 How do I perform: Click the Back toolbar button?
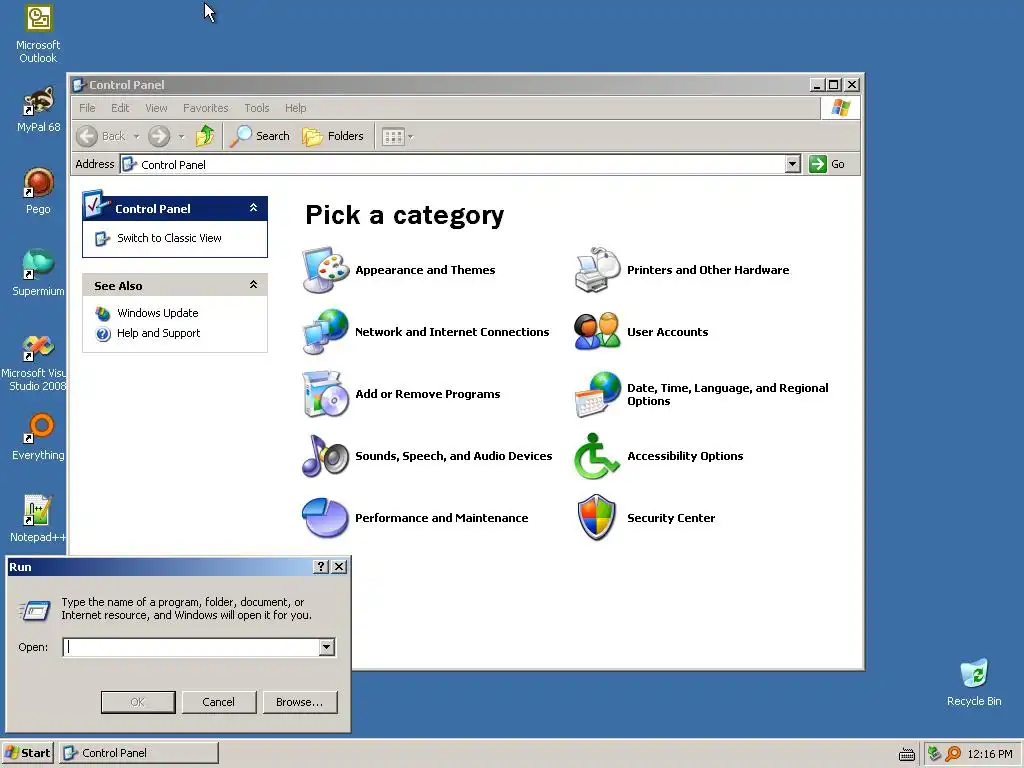pyautogui.click(x=101, y=136)
